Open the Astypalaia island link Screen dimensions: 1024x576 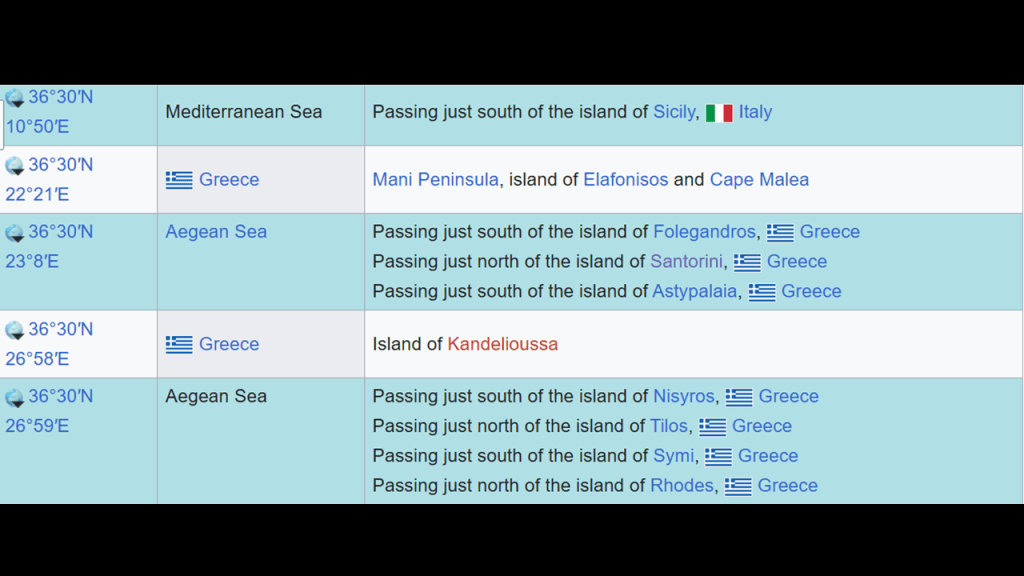point(696,292)
